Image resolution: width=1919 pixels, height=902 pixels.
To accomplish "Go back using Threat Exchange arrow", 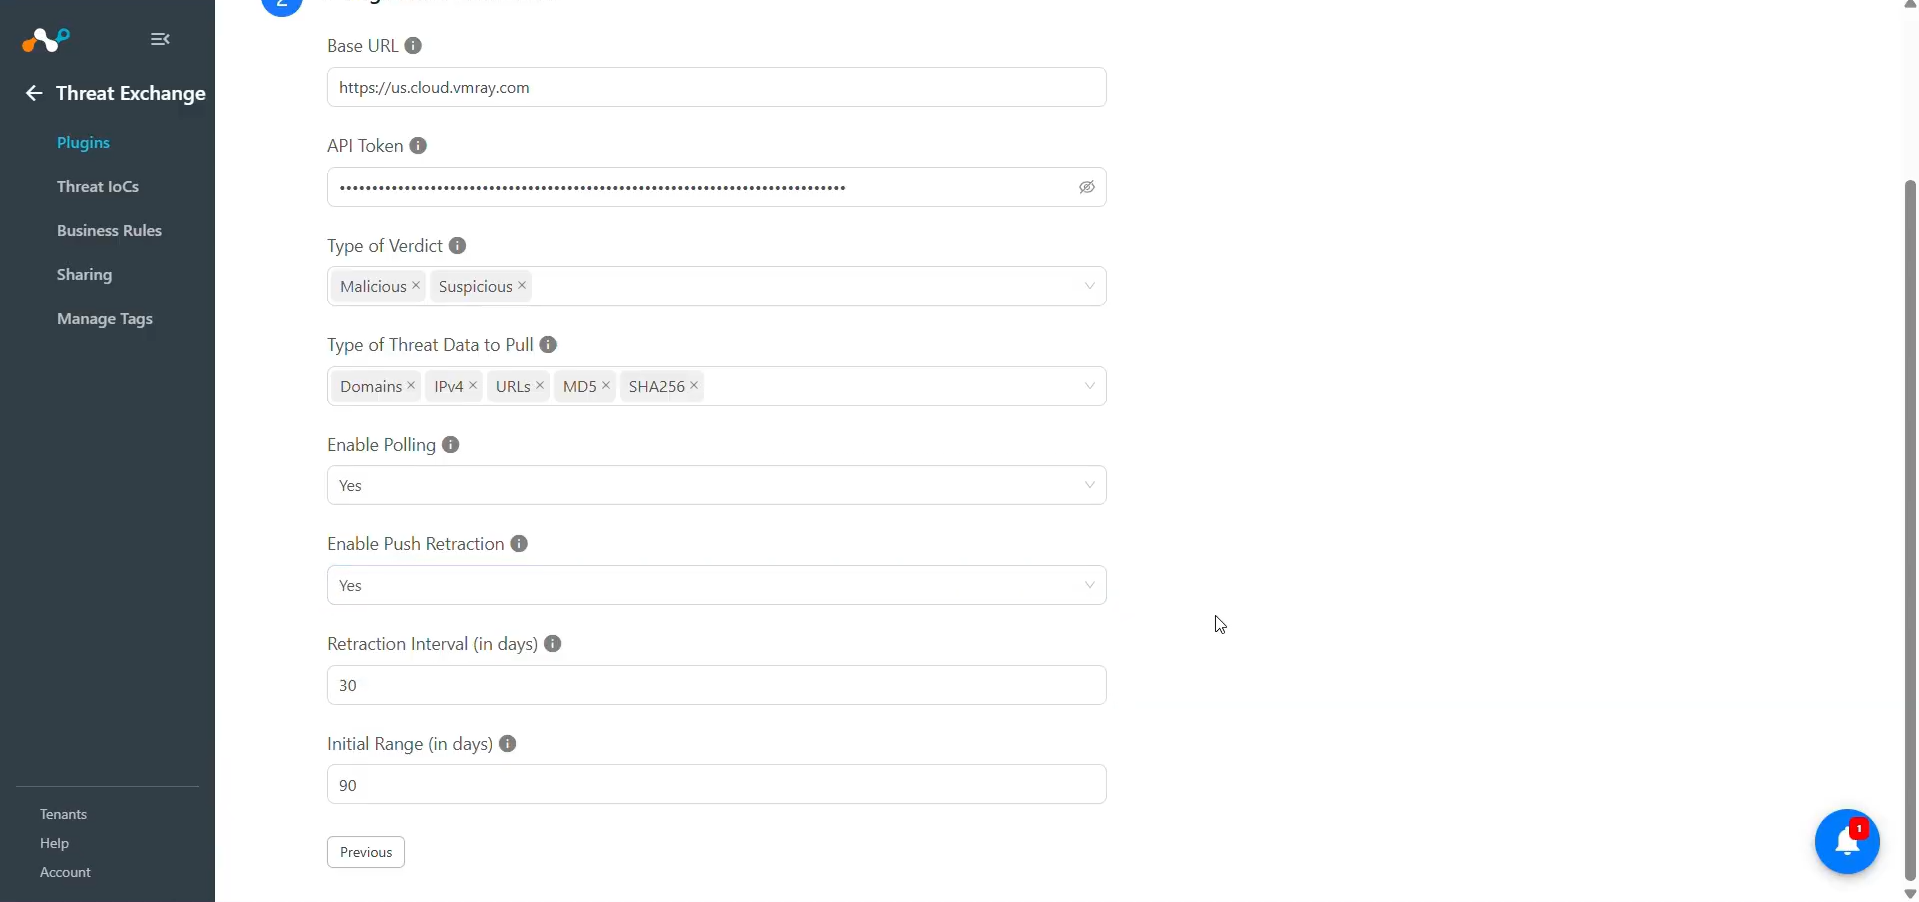I will [34, 93].
